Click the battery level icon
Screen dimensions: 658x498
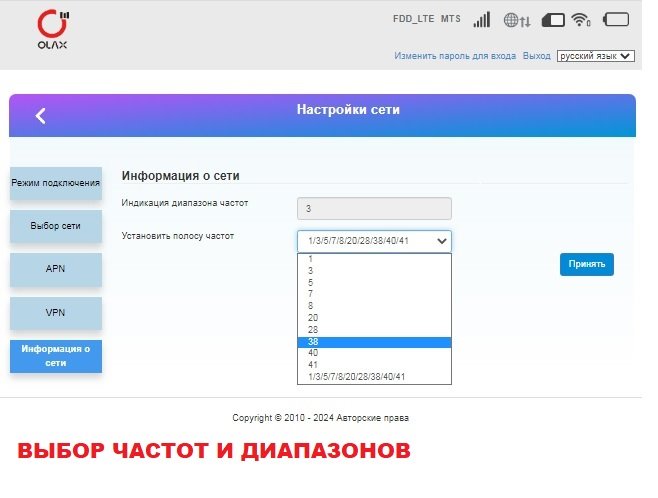(616, 20)
